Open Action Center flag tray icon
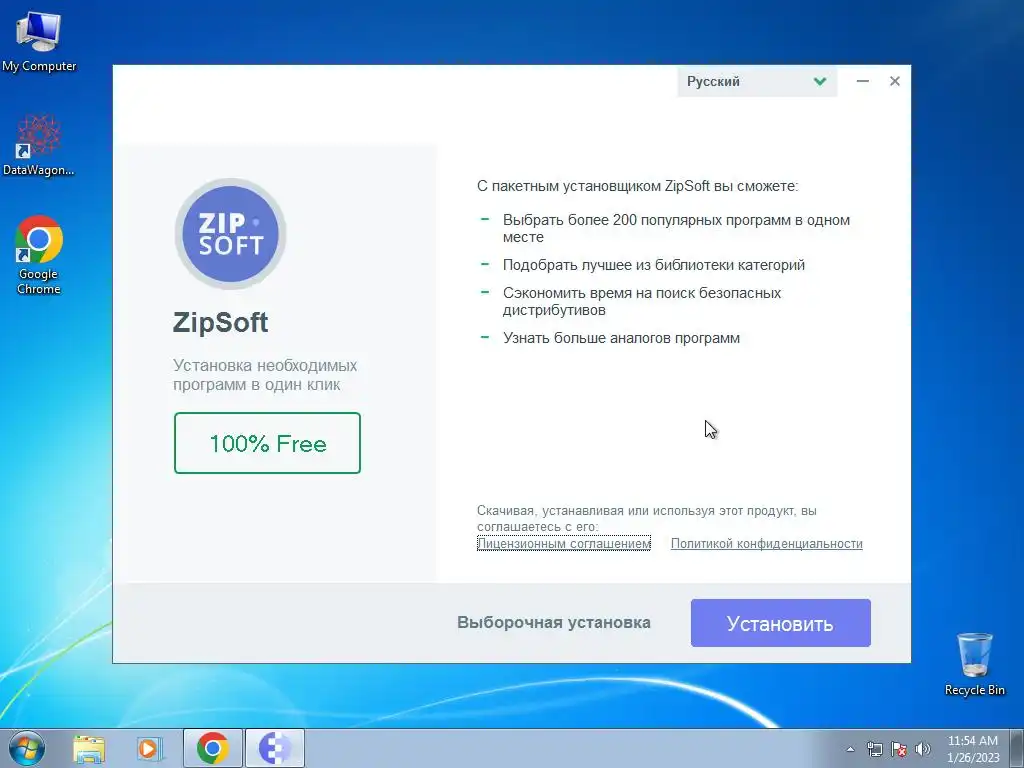This screenshot has width=1024, height=768. (x=899, y=749)
